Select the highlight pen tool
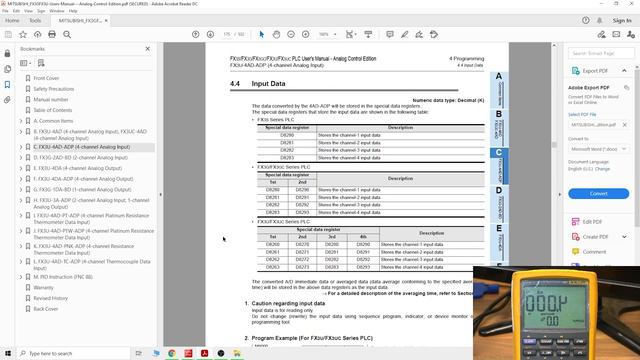This screenshot has width=640, height=360. [x=404, y=35]
